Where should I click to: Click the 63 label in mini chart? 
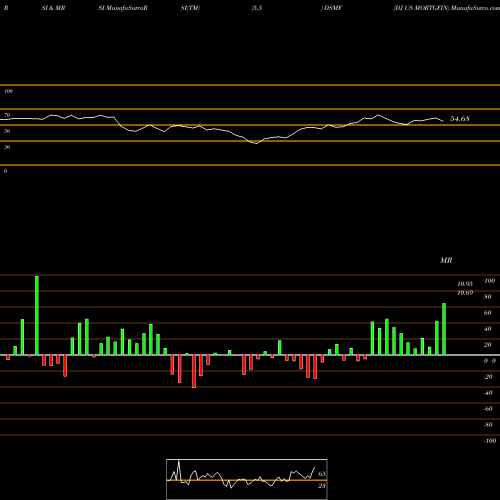point(322,474)
